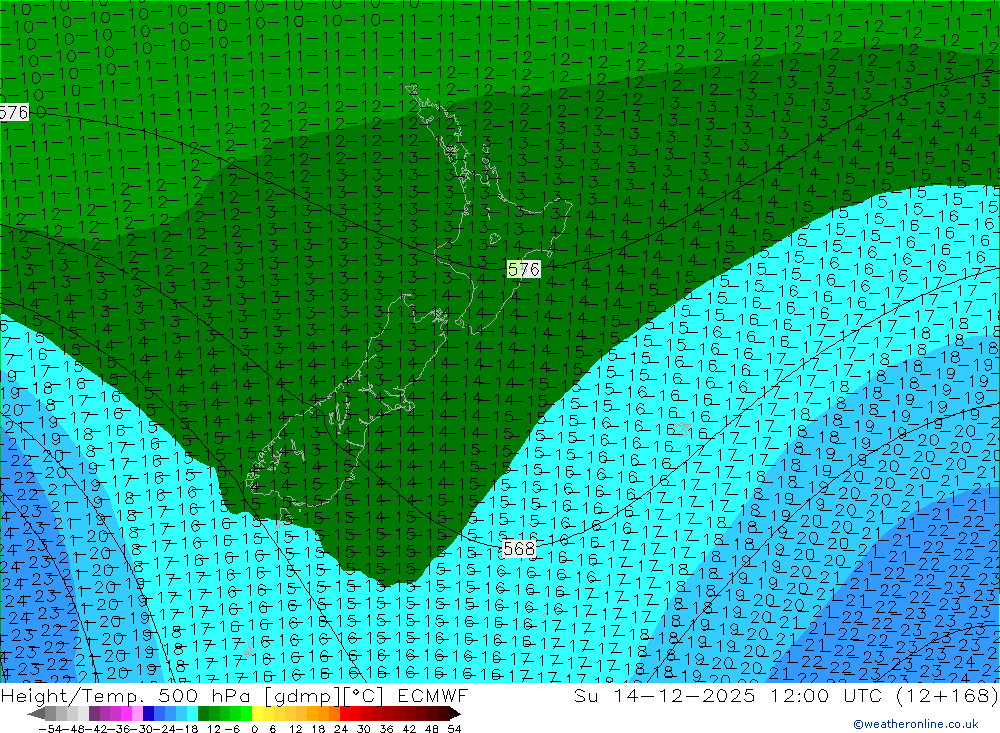The height and width of the screenshot is (733, 1000).
Task: Open the weatheronline.co.uk link
Action: click(x=921, y=725)
